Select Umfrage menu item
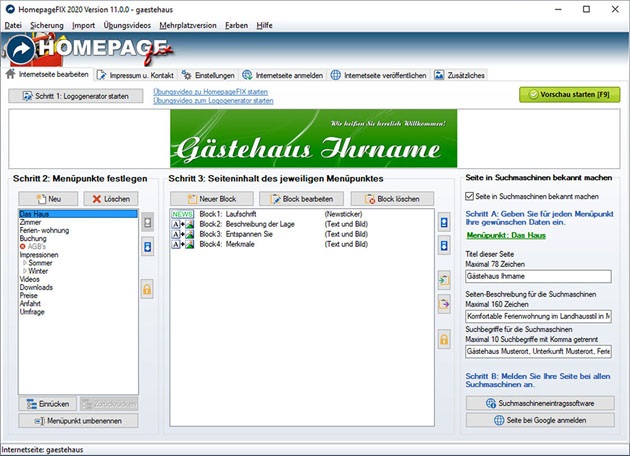This screenshot has height=456, width=630. [32, 312]
